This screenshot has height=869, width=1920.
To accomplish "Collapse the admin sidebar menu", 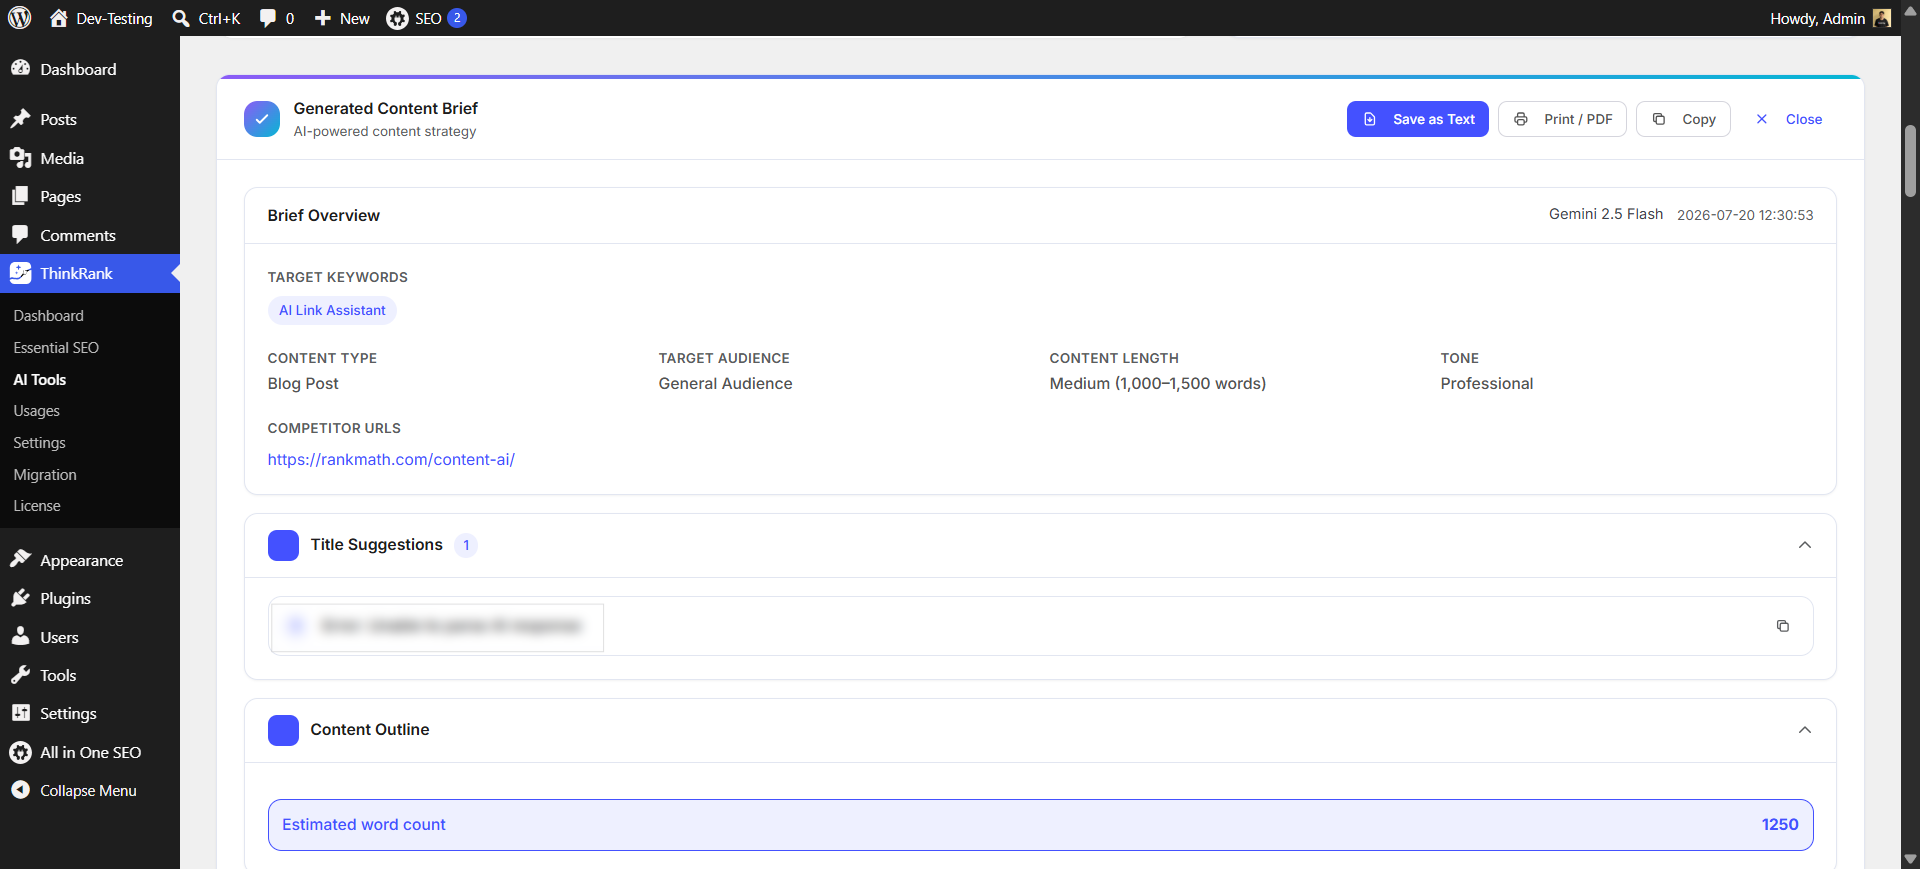I will coord(90,790).
